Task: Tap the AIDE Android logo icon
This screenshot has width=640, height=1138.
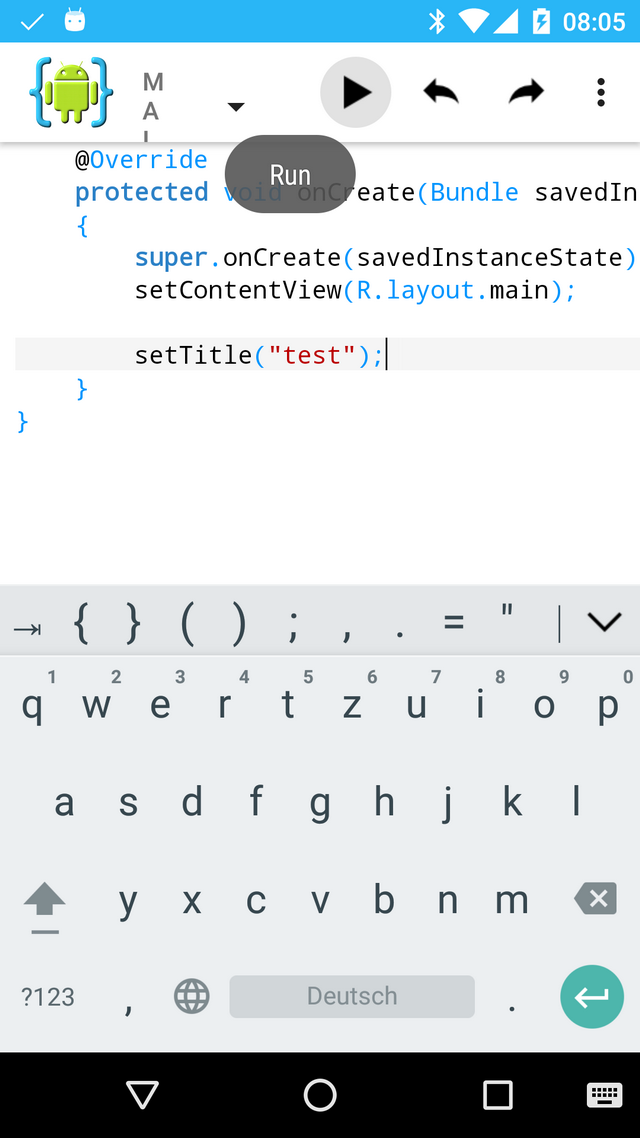Action: pyautogui.click(x=71, y=91)
